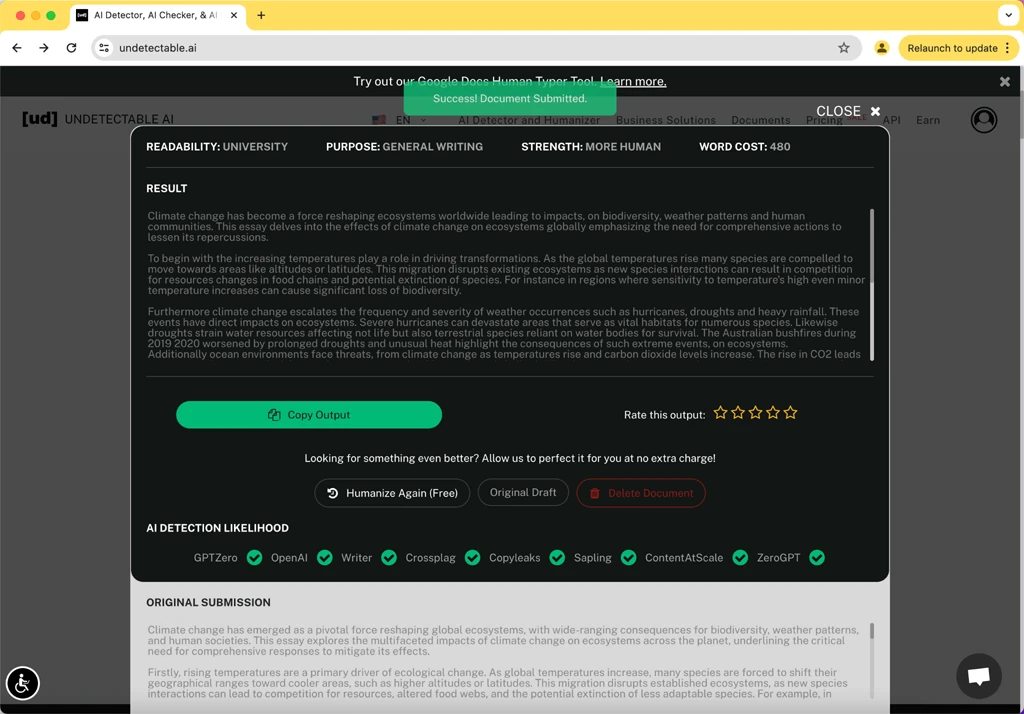This screenshot has width=1024, height=714.
Task: Click the ContentAtScale green check icon
Action: click(x=741, y=558)
